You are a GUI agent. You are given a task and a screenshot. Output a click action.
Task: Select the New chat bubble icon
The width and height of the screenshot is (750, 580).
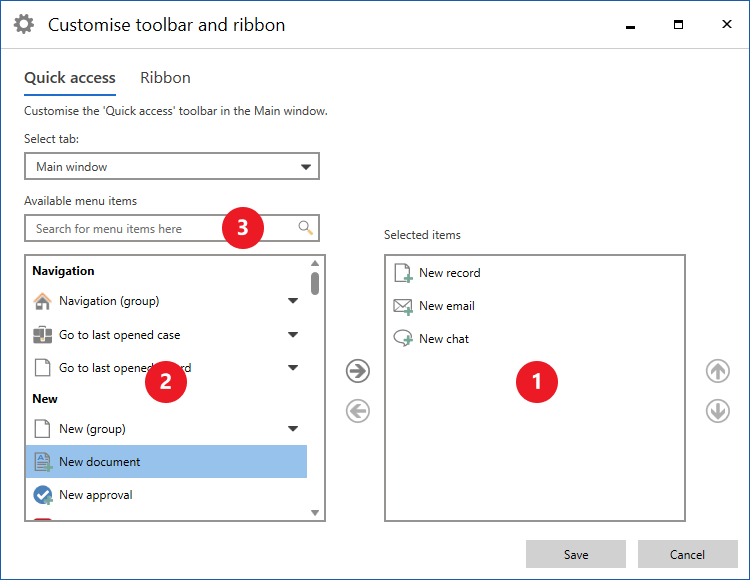tap(403, 339)
